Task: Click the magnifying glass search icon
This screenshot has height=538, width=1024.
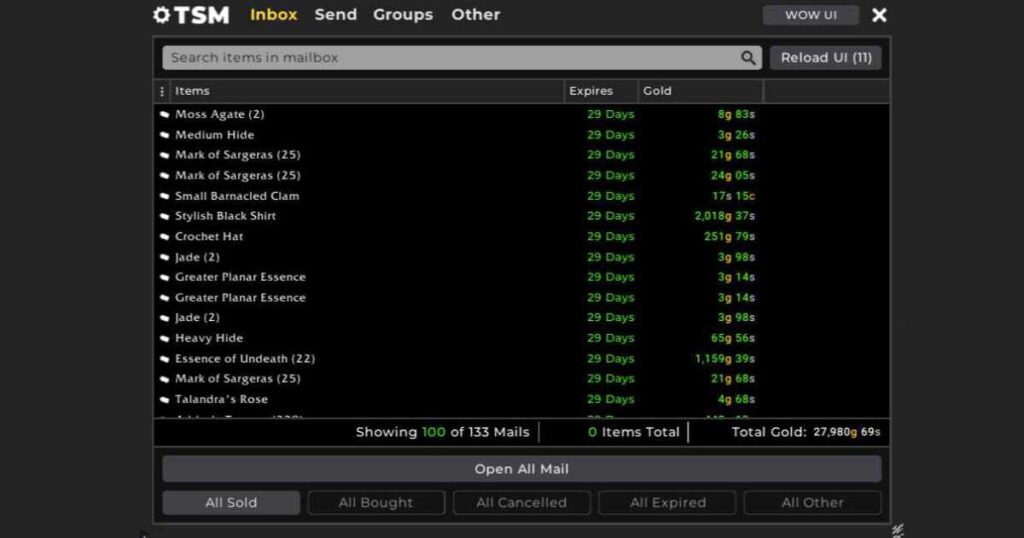Action: pyautogui.click(x=748, y=58)
